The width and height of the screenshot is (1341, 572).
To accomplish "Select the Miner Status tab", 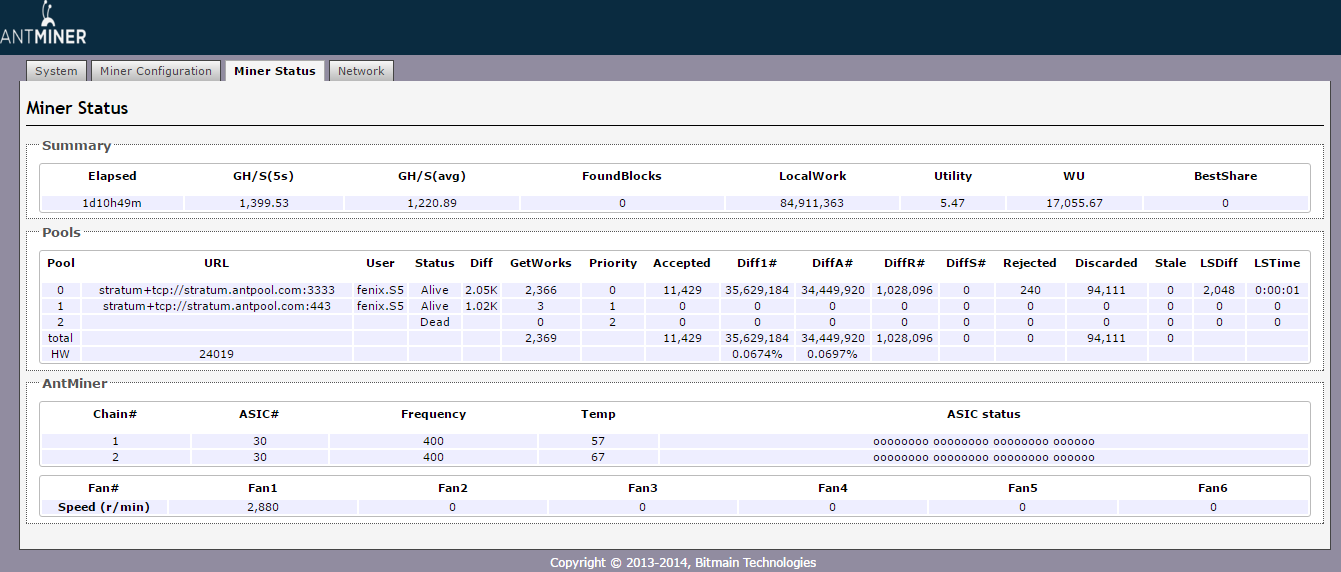I will (274, 71).
